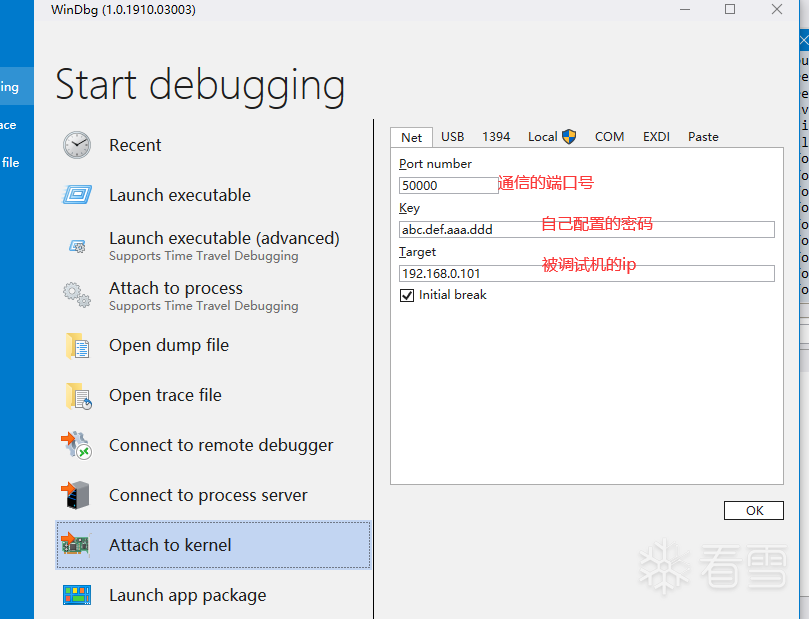809x619 pixels.
Task: Confirm with the OK button
Action: [754, 511]
